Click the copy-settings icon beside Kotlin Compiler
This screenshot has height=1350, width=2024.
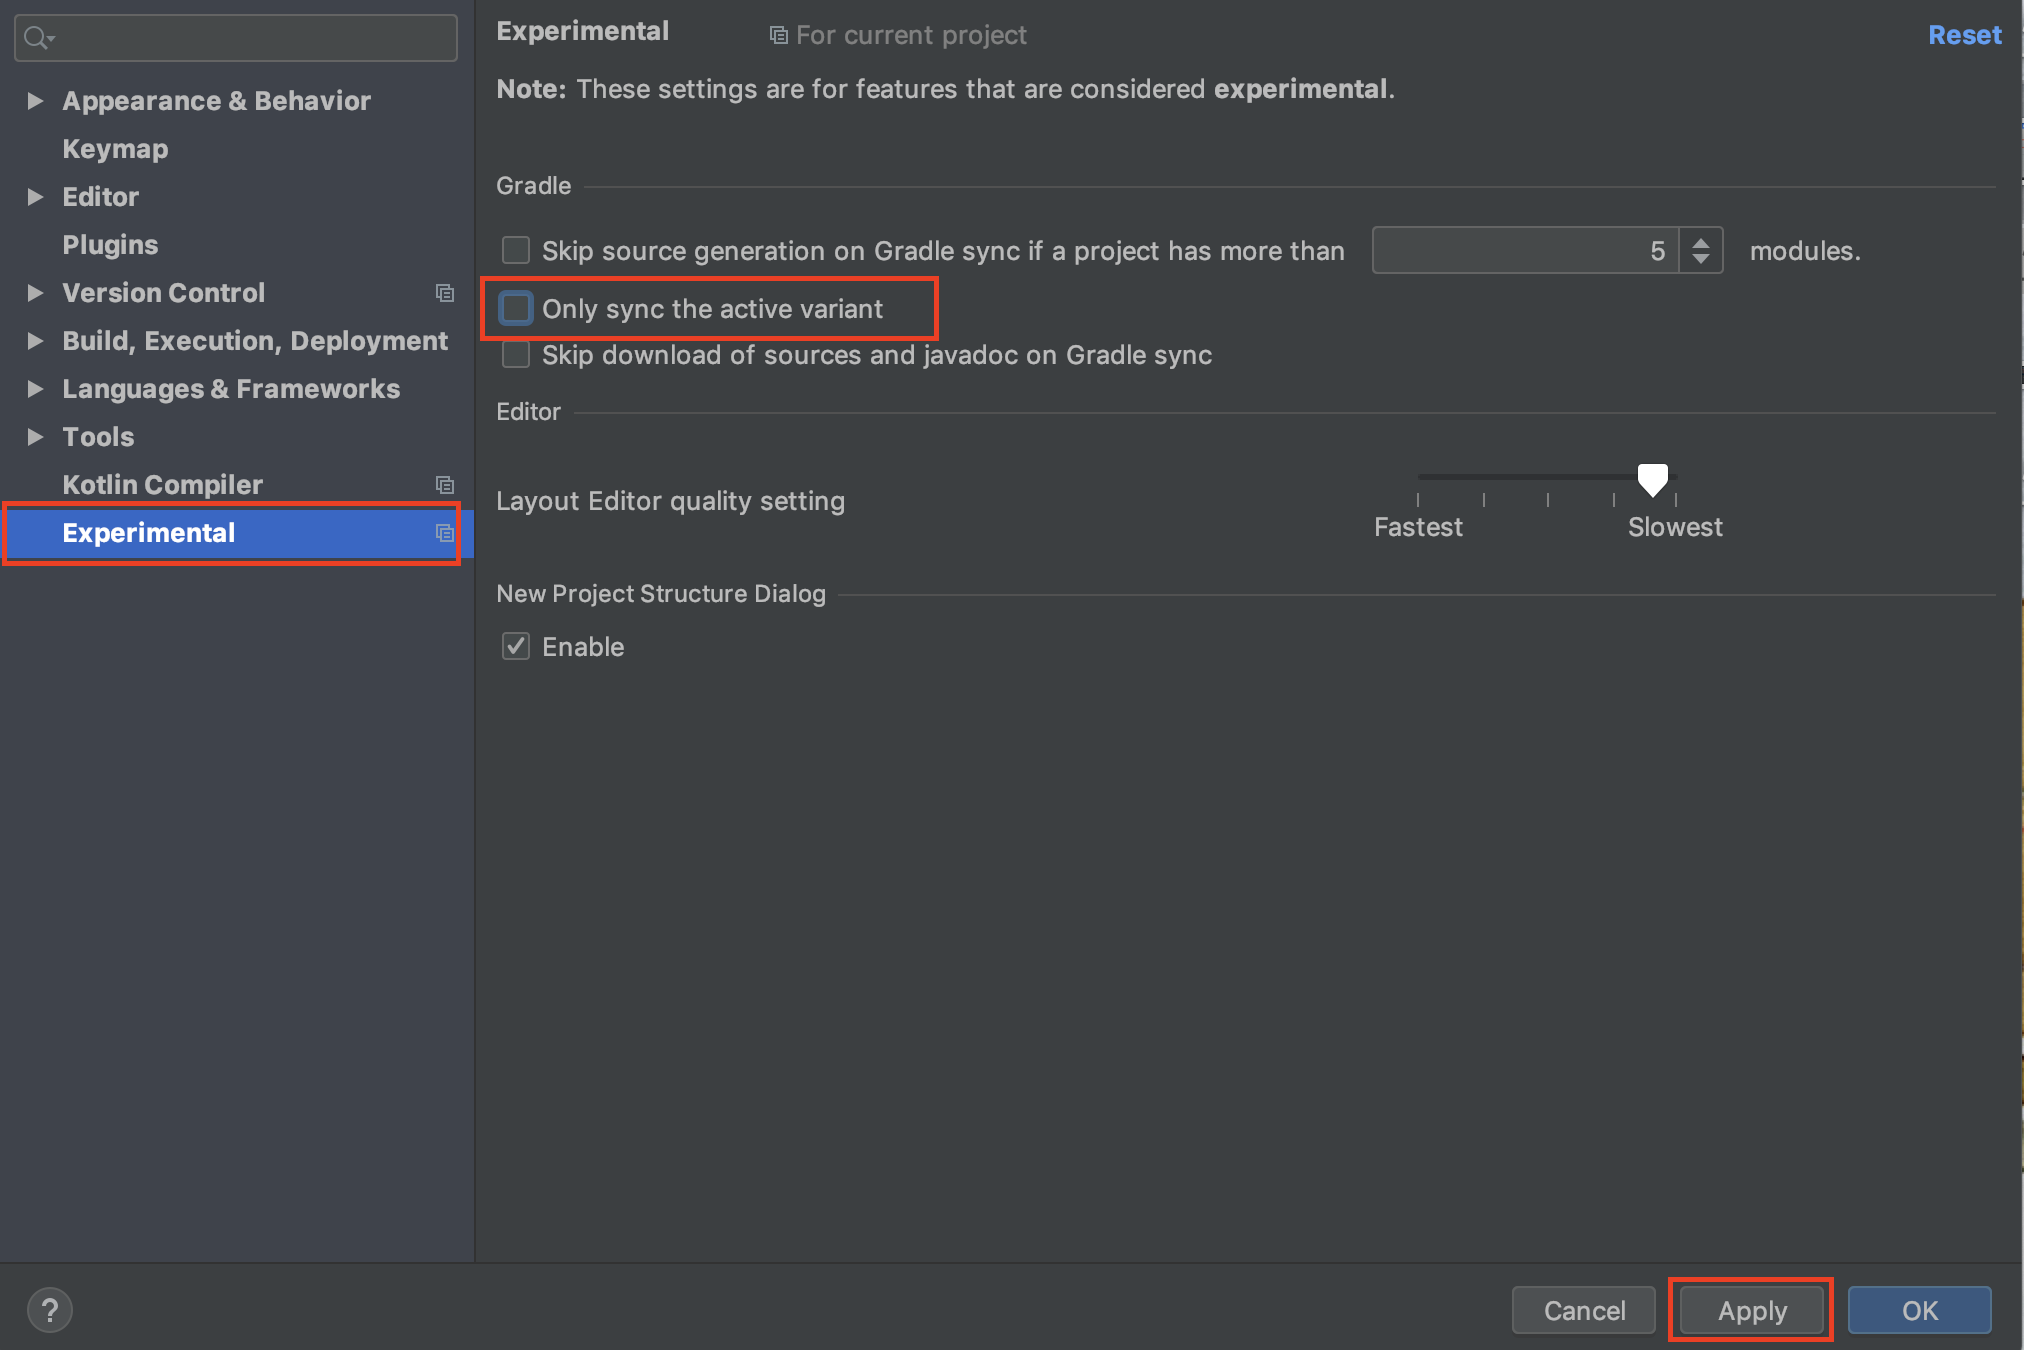pos(445,485)
